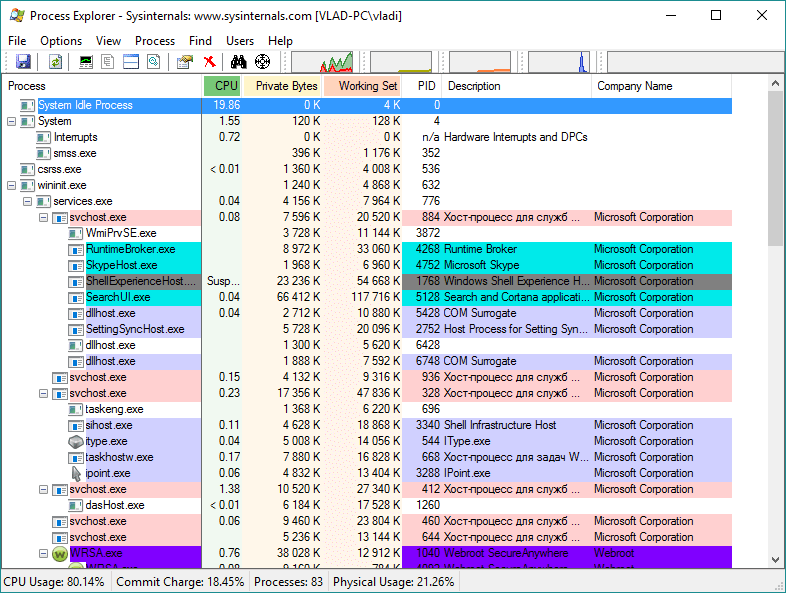Select the crosshair Find Window's Process icon
The image size is (786, 593).
[263, 62]
